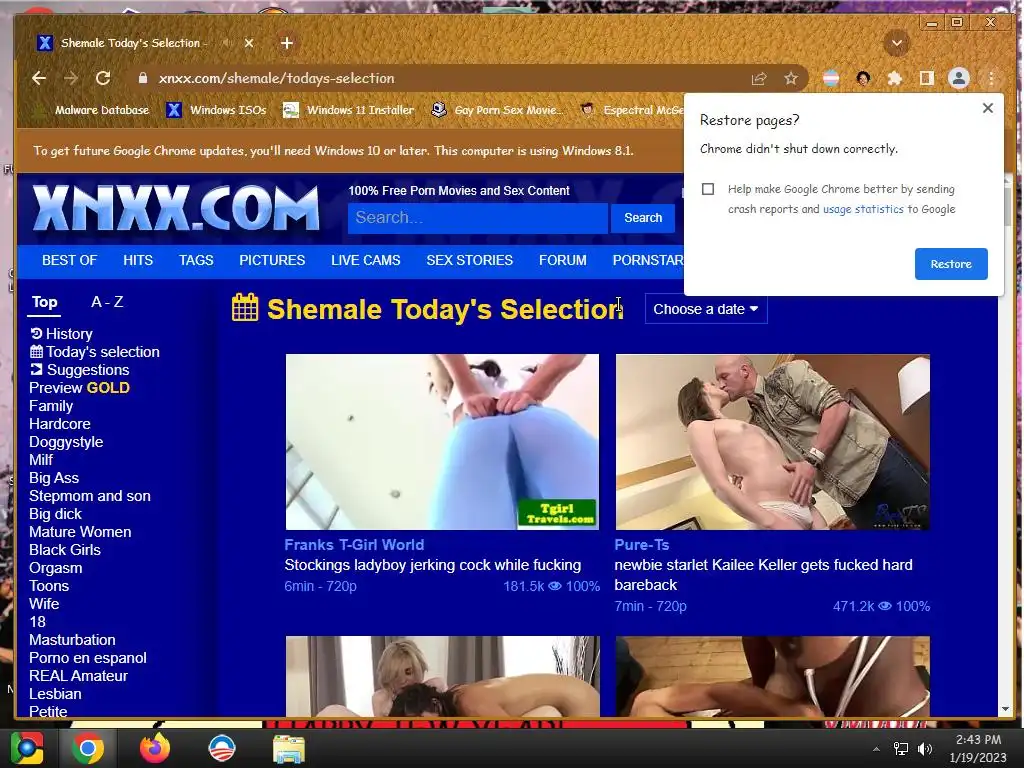Go back using the browser back arrow

coord(39,78)
